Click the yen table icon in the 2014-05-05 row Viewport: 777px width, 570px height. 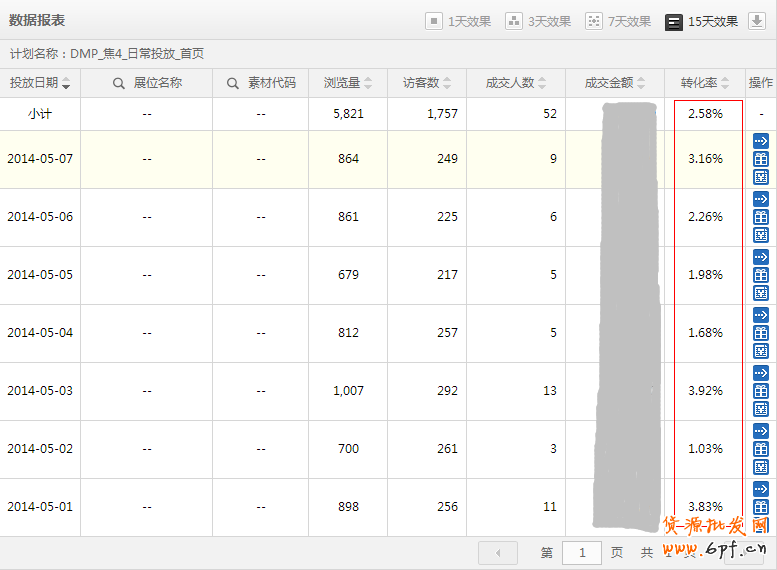760,293
